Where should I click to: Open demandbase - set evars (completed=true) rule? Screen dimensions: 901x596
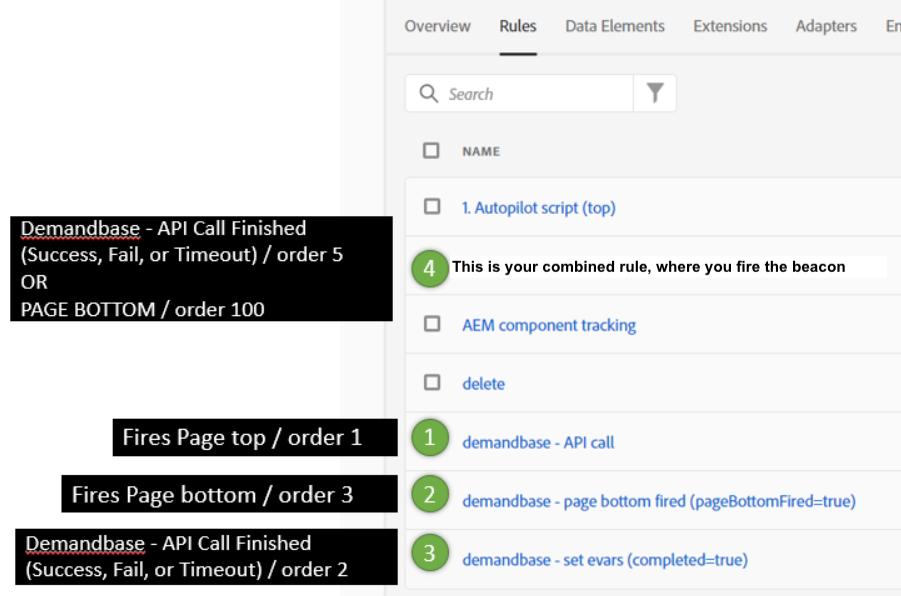[605, 560]
